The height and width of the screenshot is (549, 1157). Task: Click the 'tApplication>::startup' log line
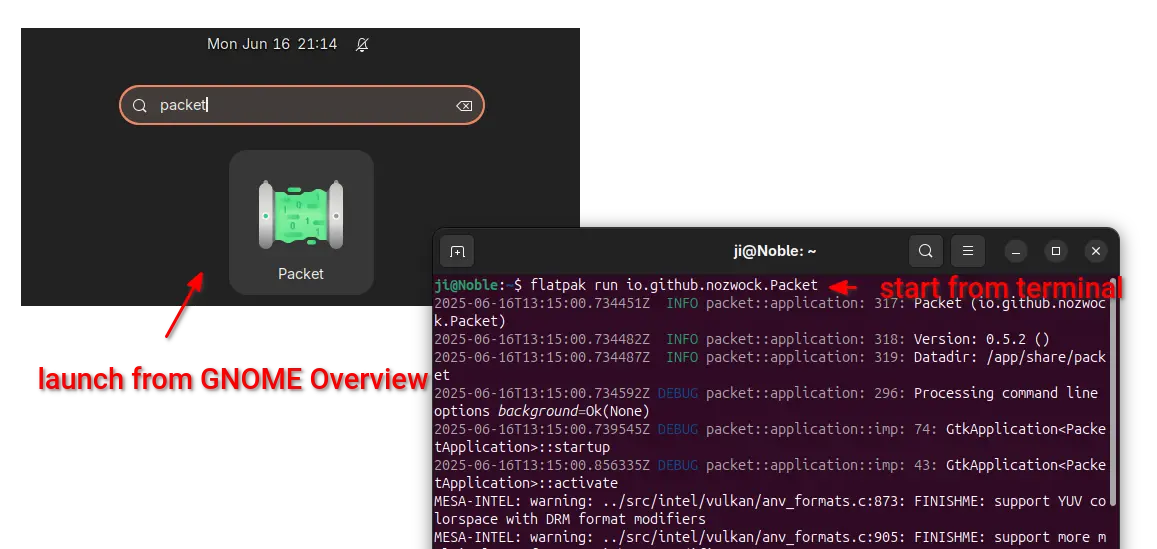(x=522, y=447)
